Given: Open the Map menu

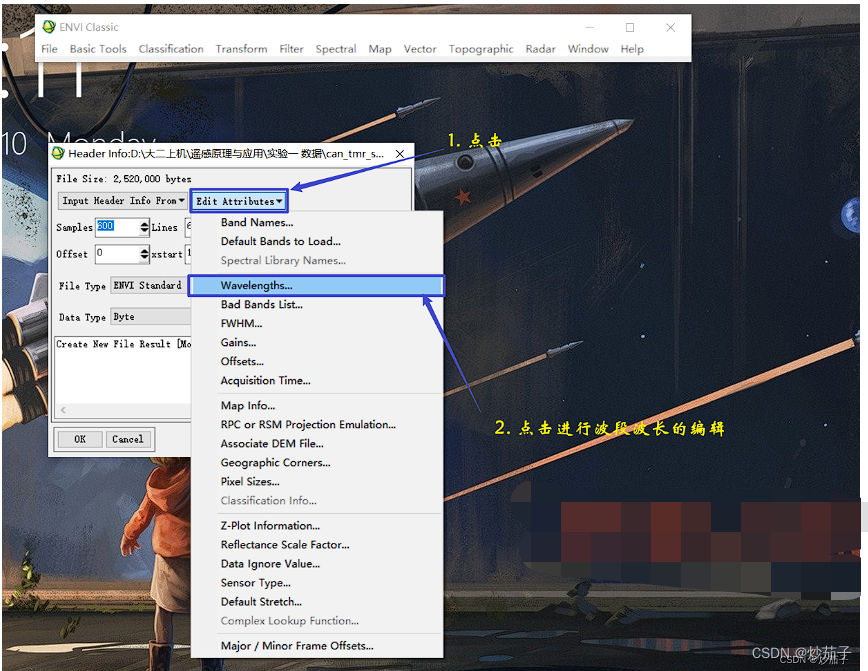Looking at the screenshot, I should click(x=380, y=49).
